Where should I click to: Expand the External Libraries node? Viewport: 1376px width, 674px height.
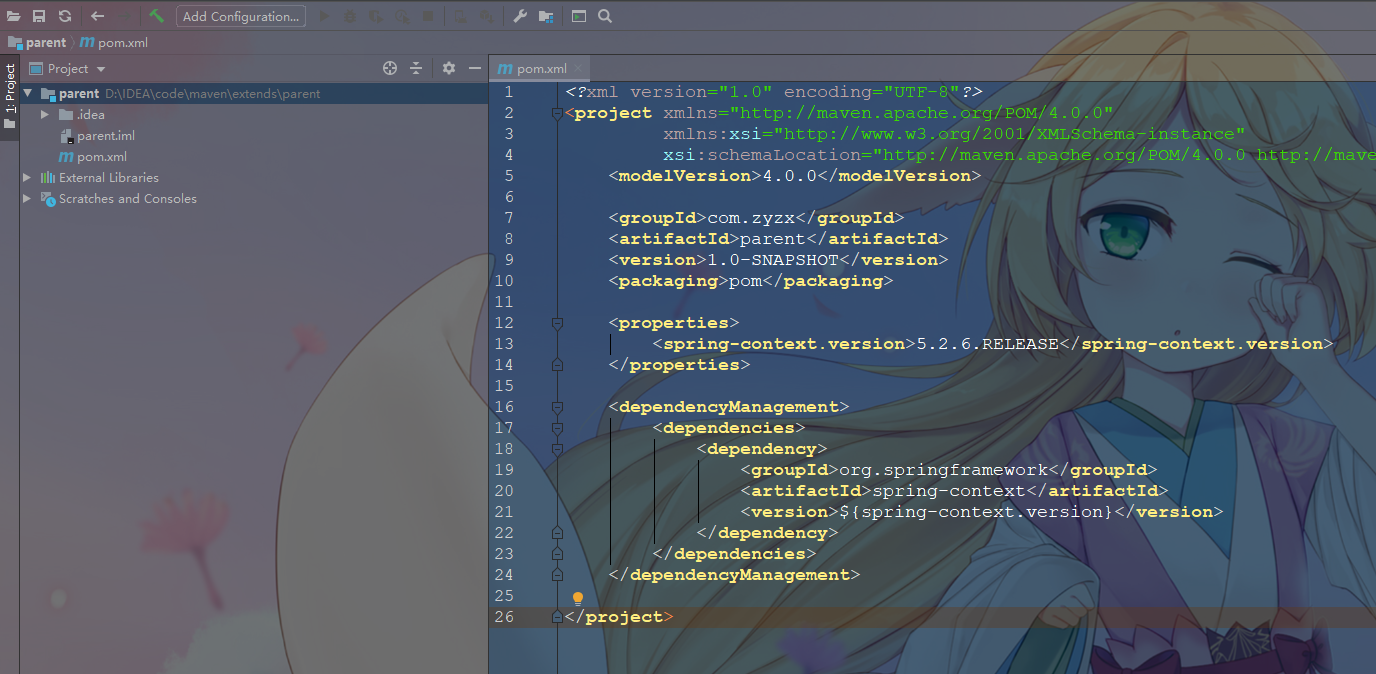click(27, 178)
